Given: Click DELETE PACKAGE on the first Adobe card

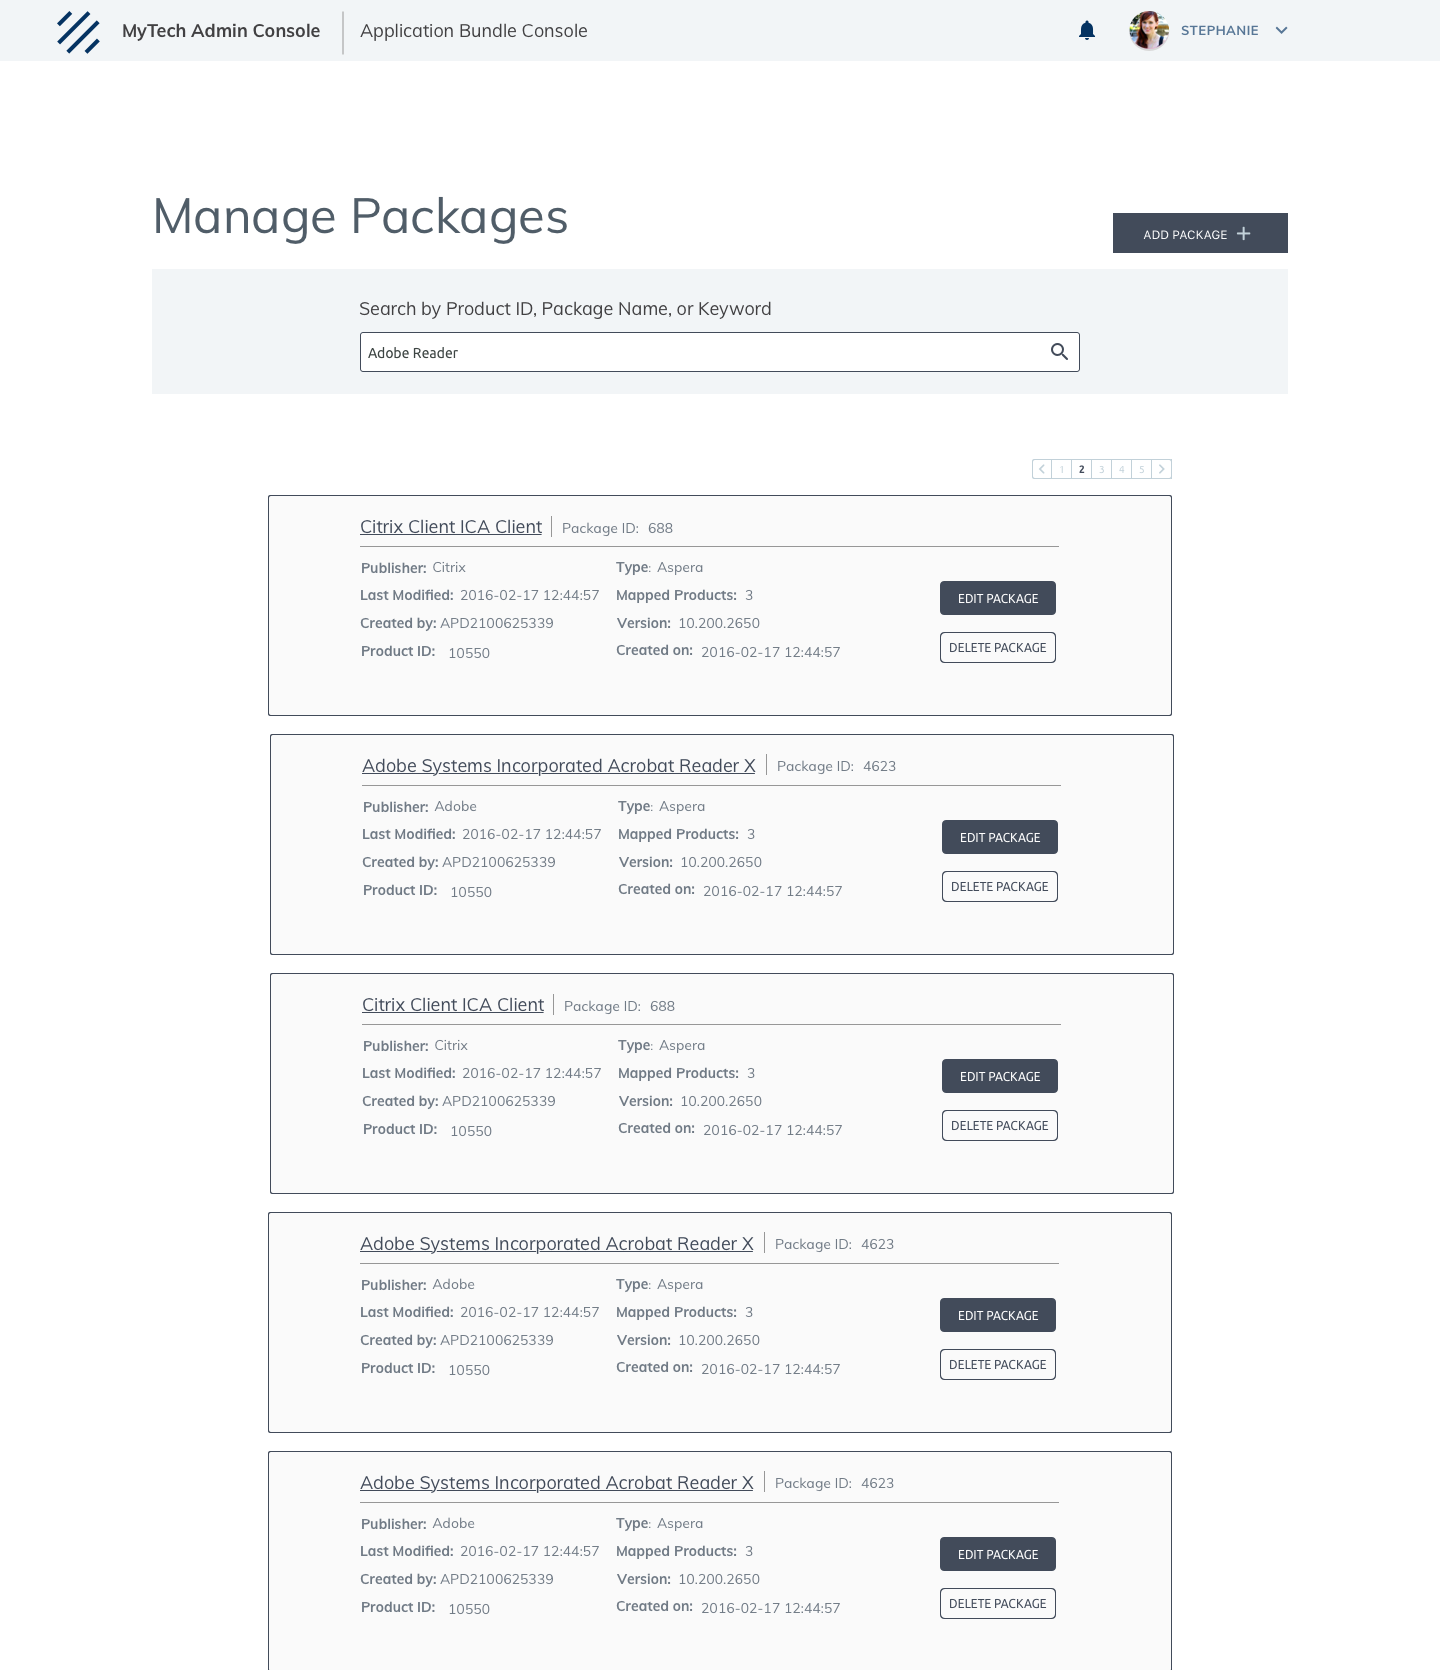Looking at the screenshot, I should [x=1000, y=887].
